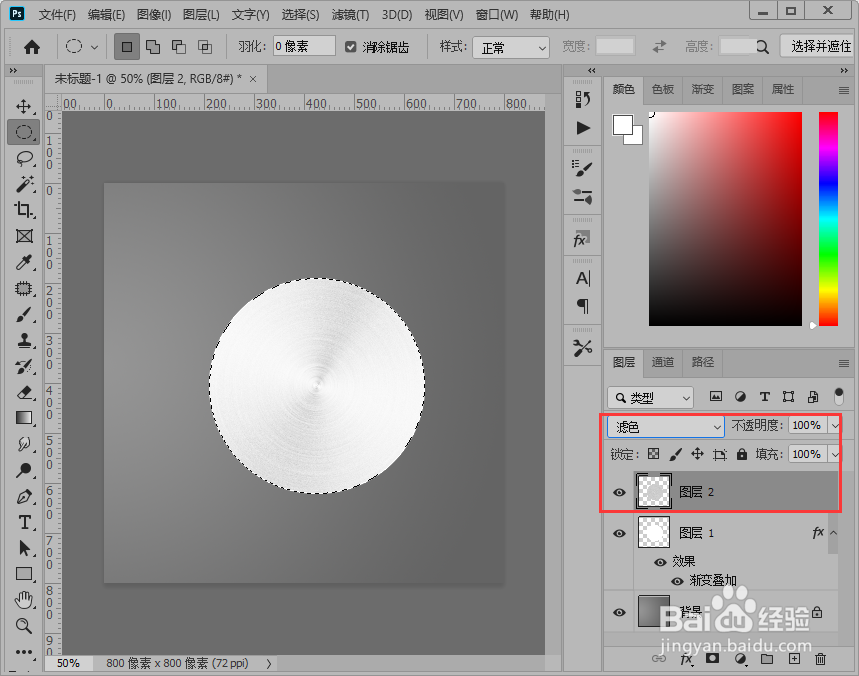Select the History Brush tool
This screenshot has height=676, width=859.
24,366
